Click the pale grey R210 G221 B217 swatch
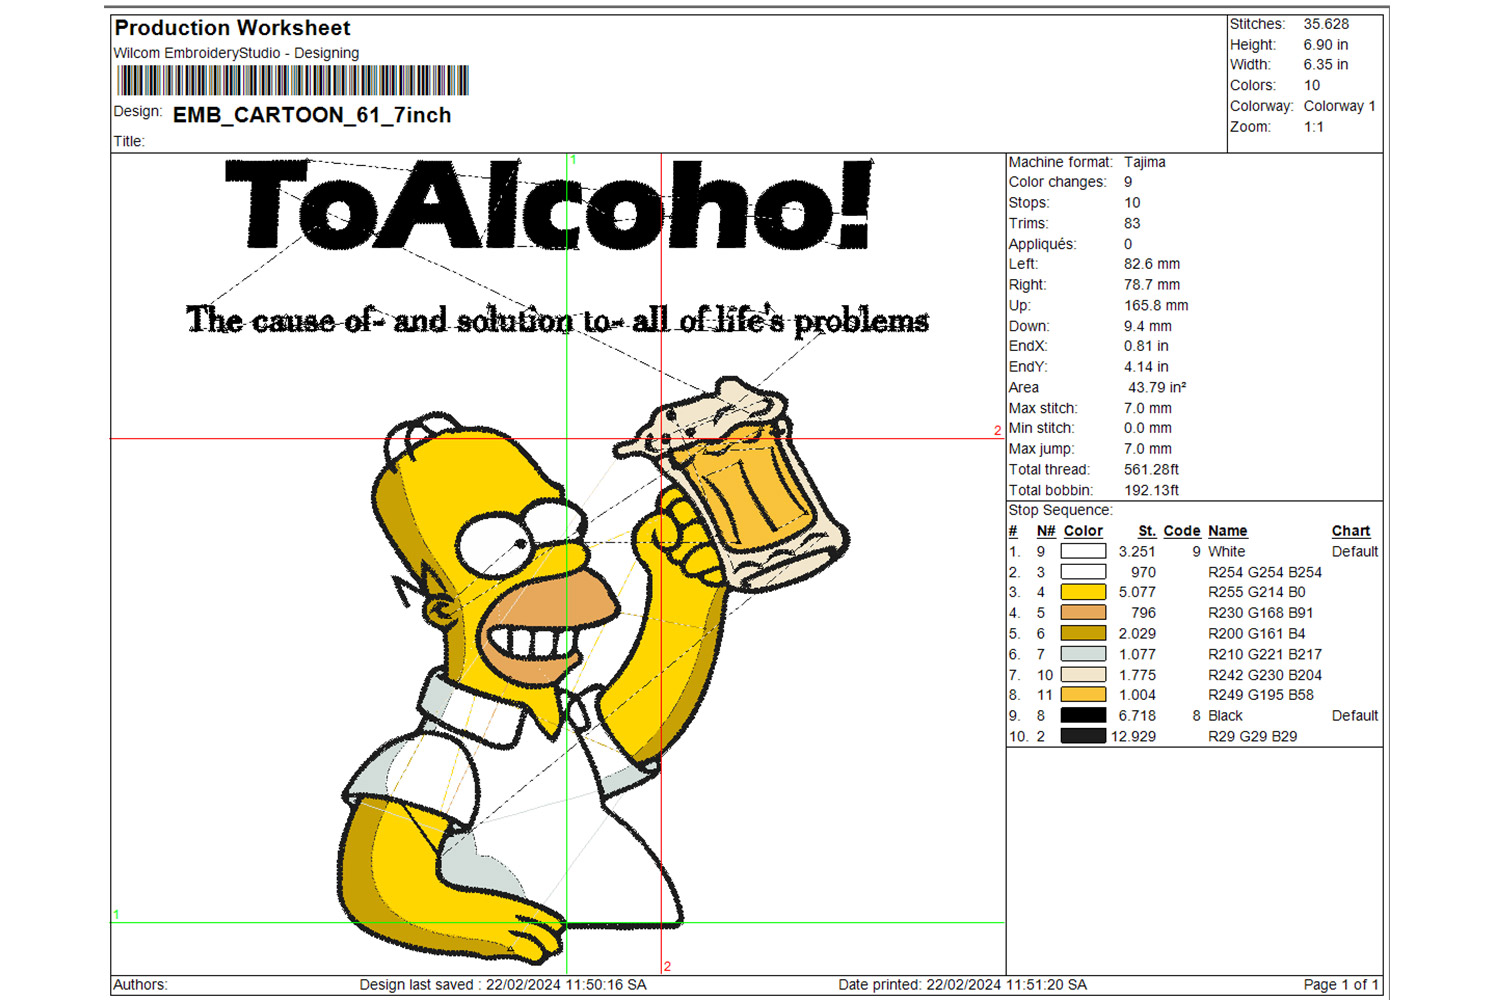 click(x=1083, y=654)
